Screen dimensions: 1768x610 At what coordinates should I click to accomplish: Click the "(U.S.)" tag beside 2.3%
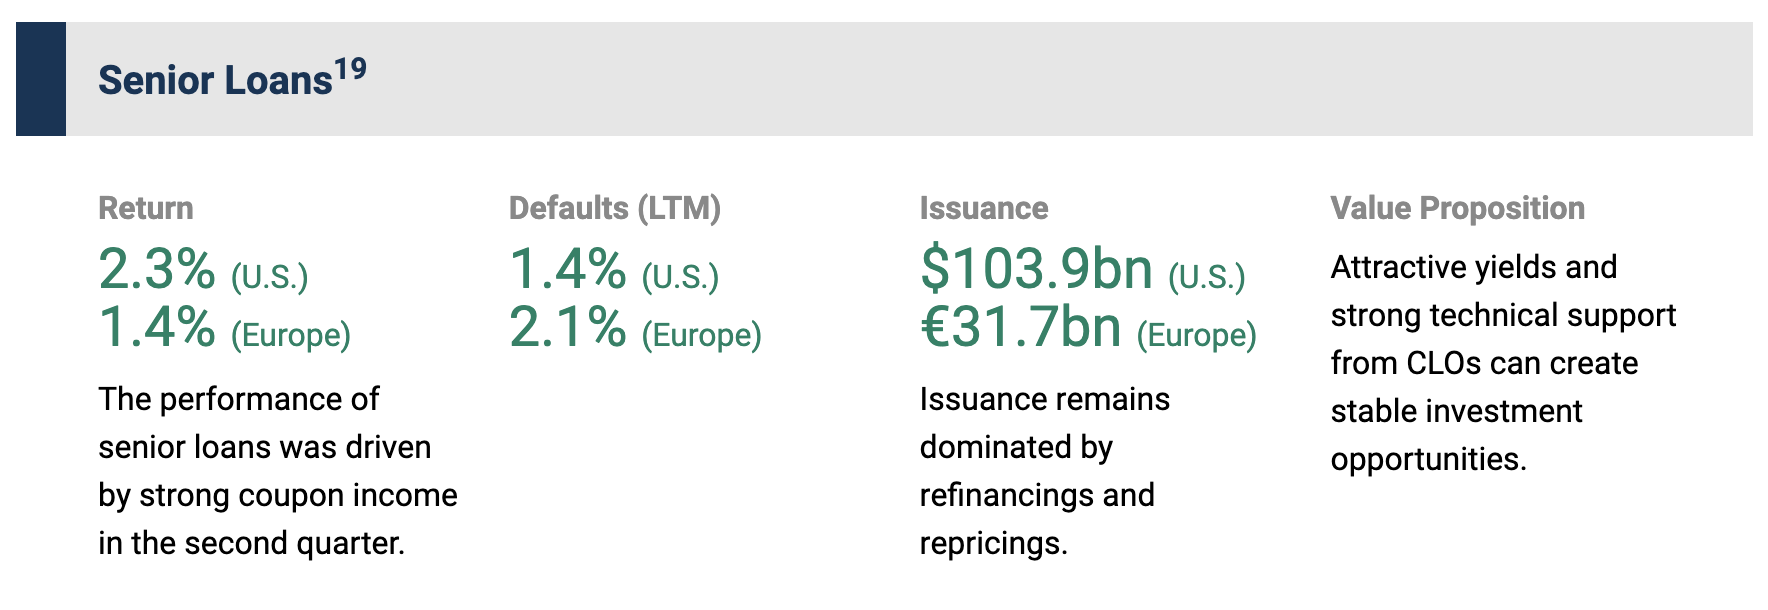pyautogui.click(x=269, y=276)
